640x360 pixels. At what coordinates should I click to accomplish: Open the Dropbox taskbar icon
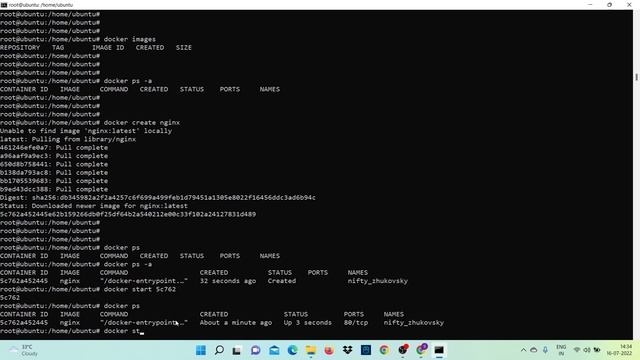(347, 350)
